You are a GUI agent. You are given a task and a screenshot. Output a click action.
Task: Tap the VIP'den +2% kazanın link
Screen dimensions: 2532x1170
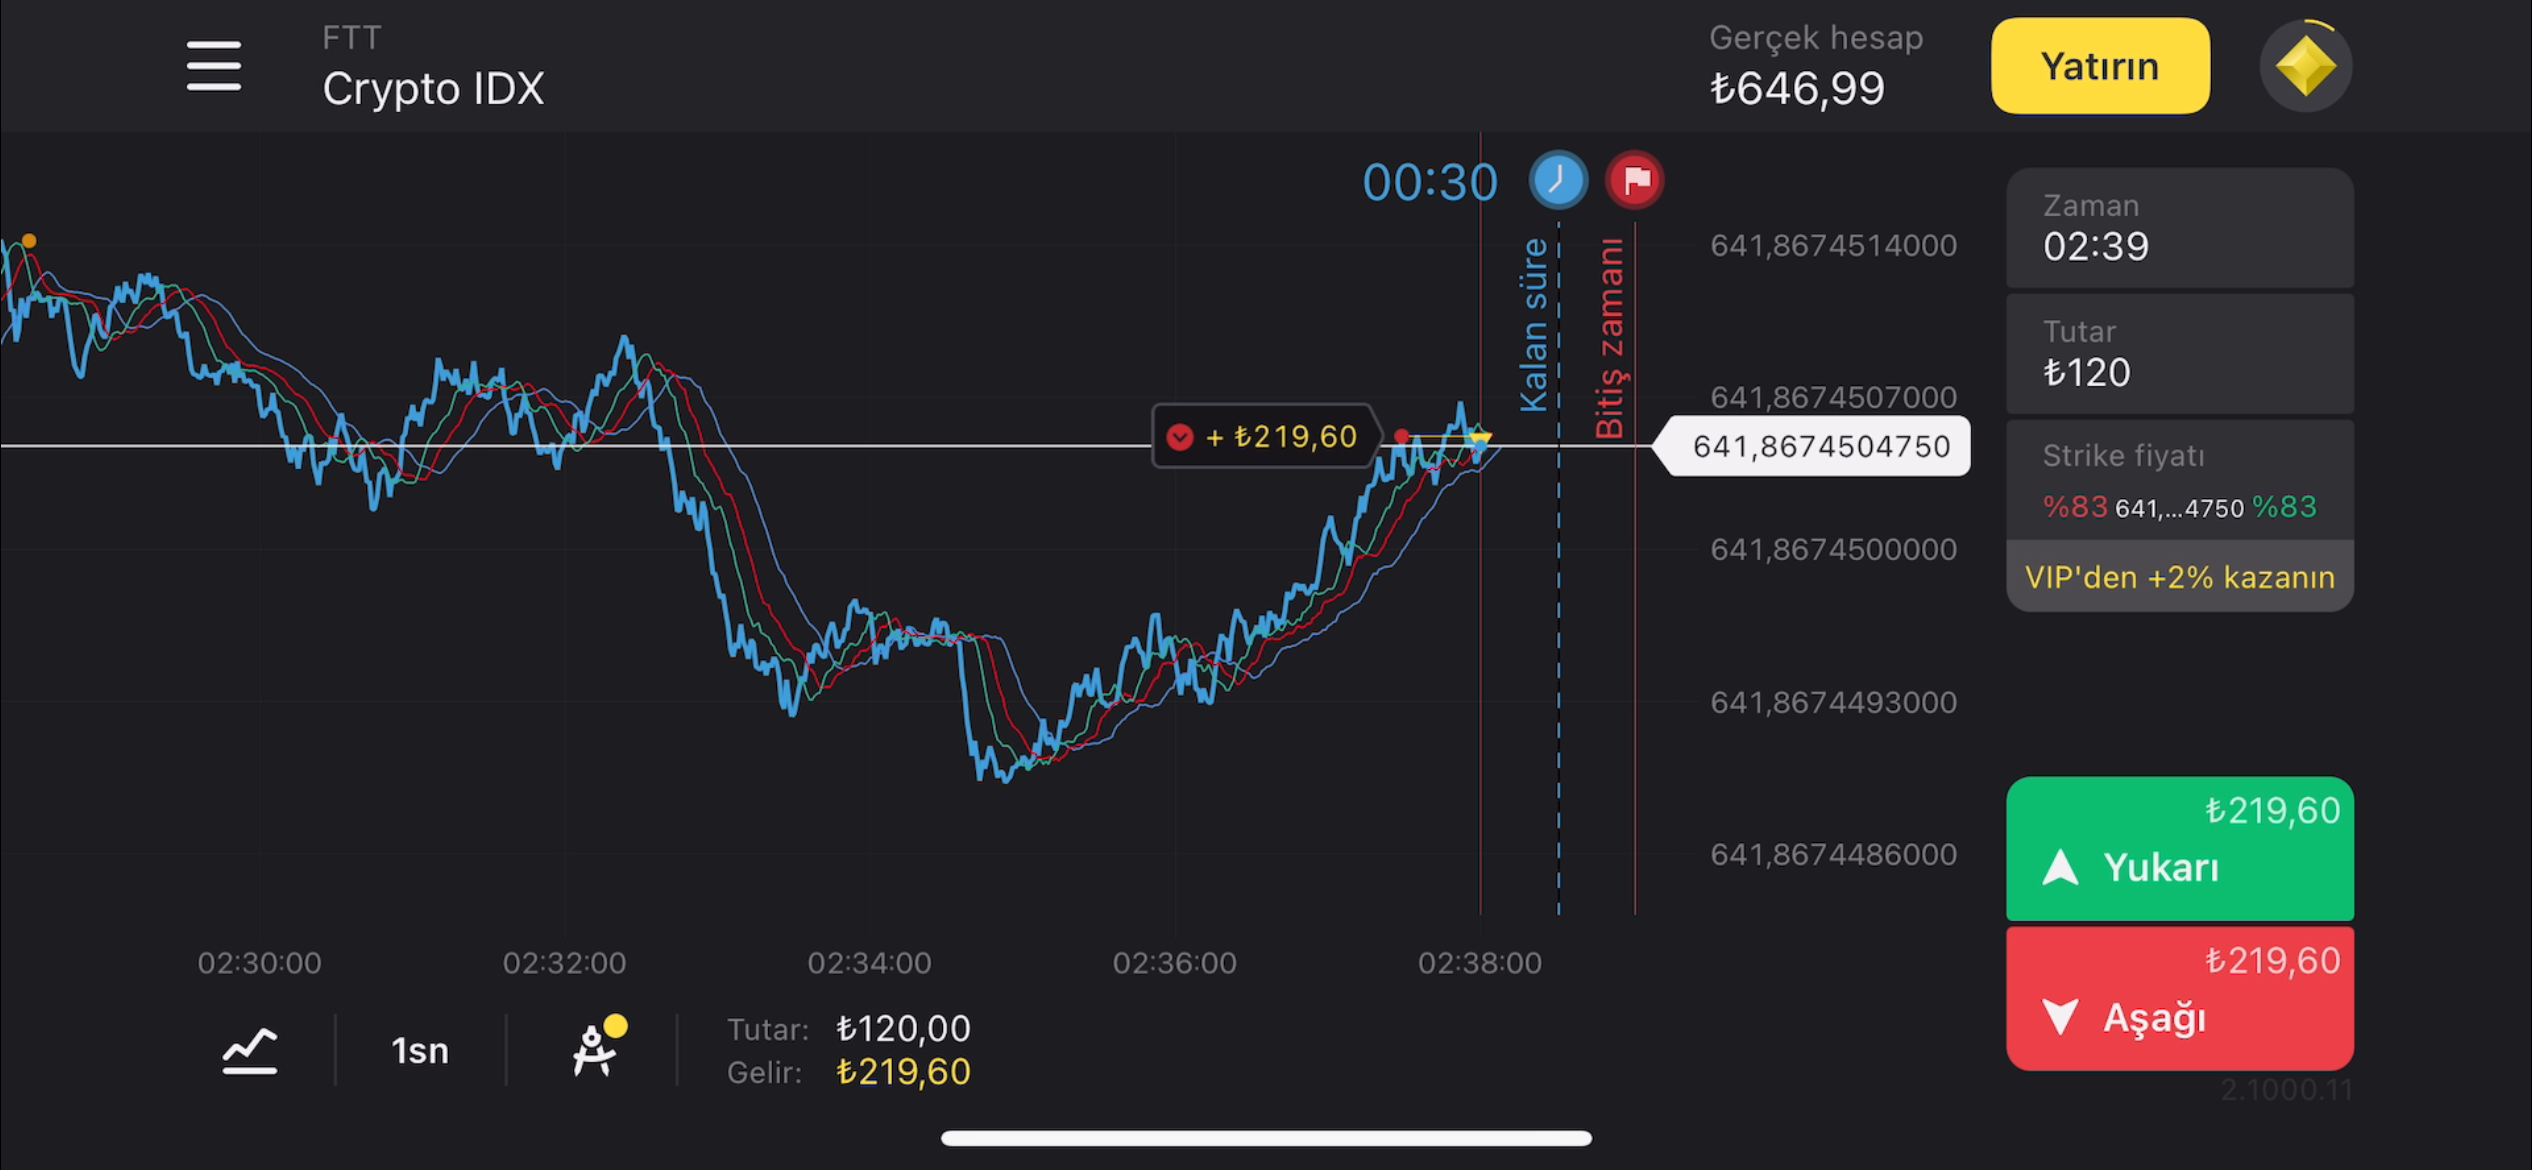point(2179,577)
